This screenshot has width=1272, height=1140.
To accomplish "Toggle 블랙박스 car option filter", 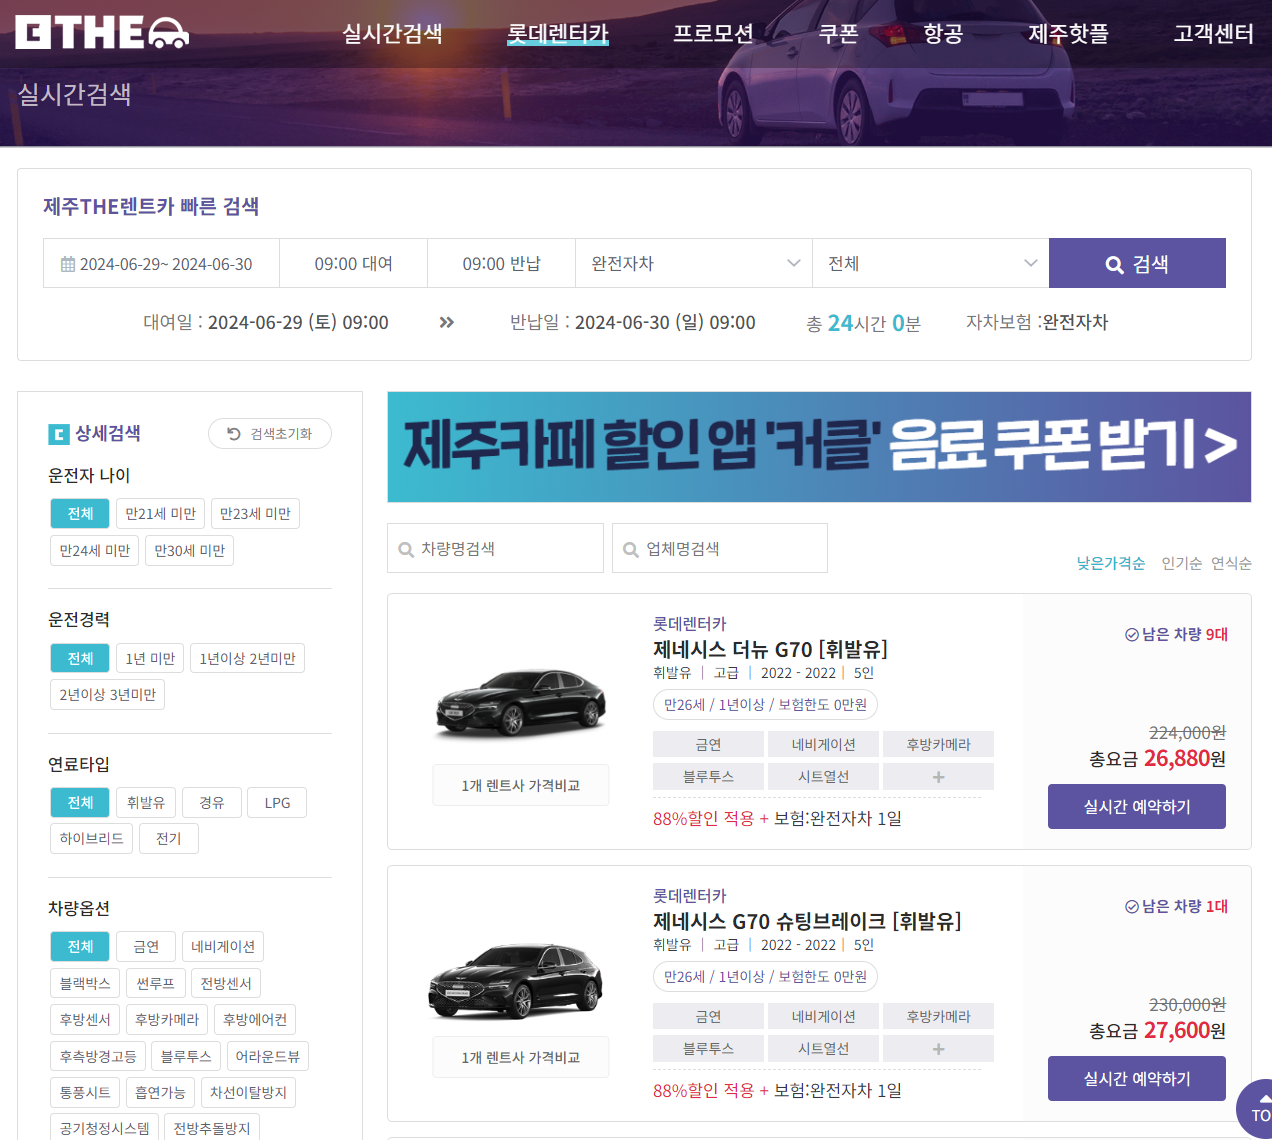I will 85,984.
